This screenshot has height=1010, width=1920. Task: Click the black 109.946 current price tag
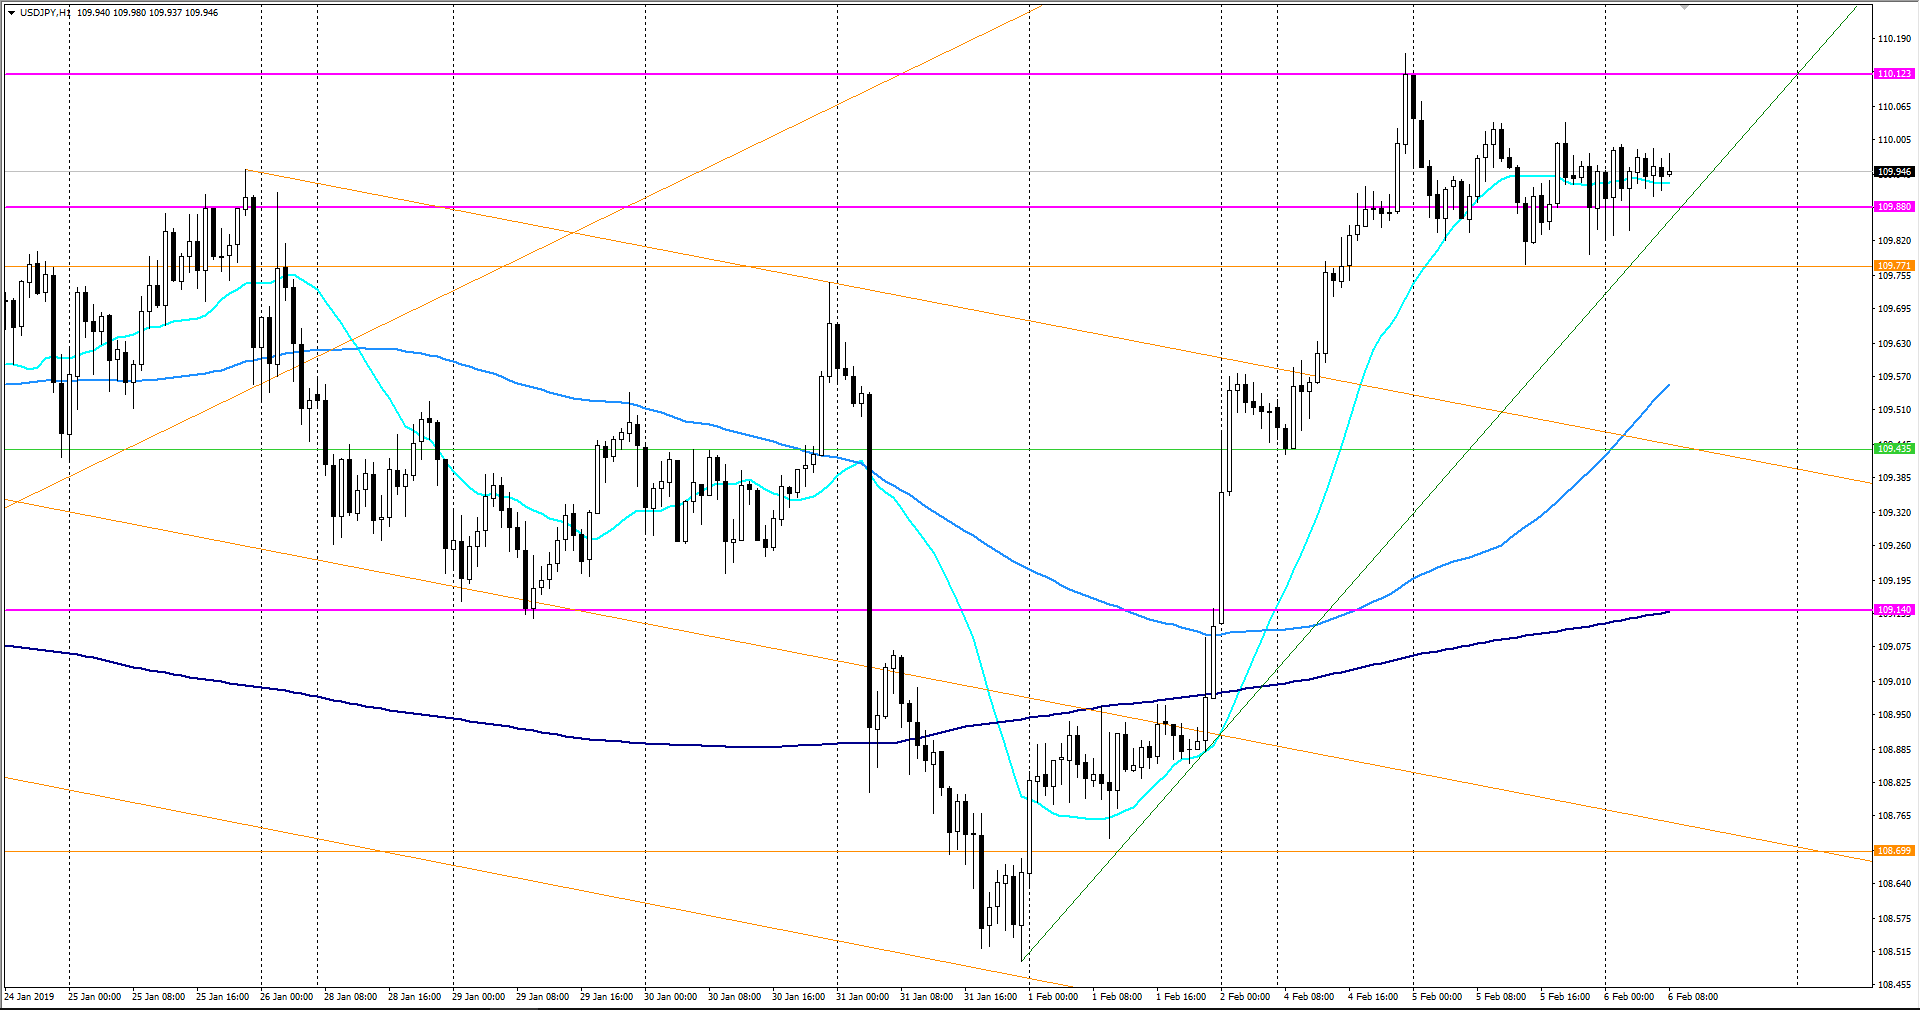(x=1894, y=172)
